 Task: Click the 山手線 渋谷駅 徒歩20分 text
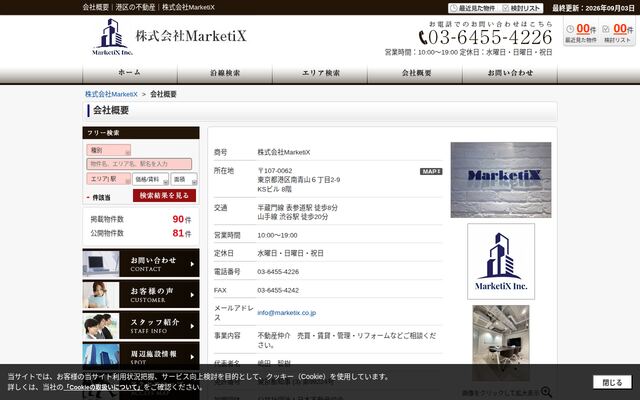(293, 217)
